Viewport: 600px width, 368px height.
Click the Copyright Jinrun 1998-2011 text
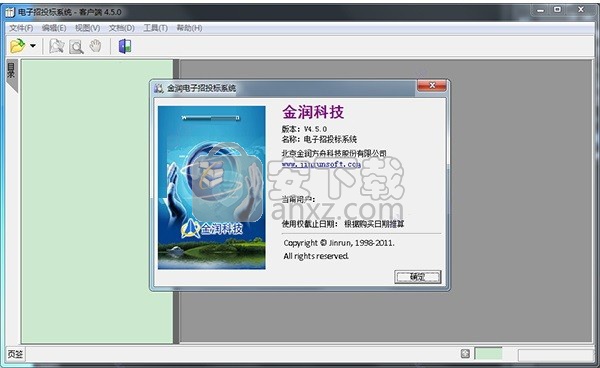click(339, 243)
